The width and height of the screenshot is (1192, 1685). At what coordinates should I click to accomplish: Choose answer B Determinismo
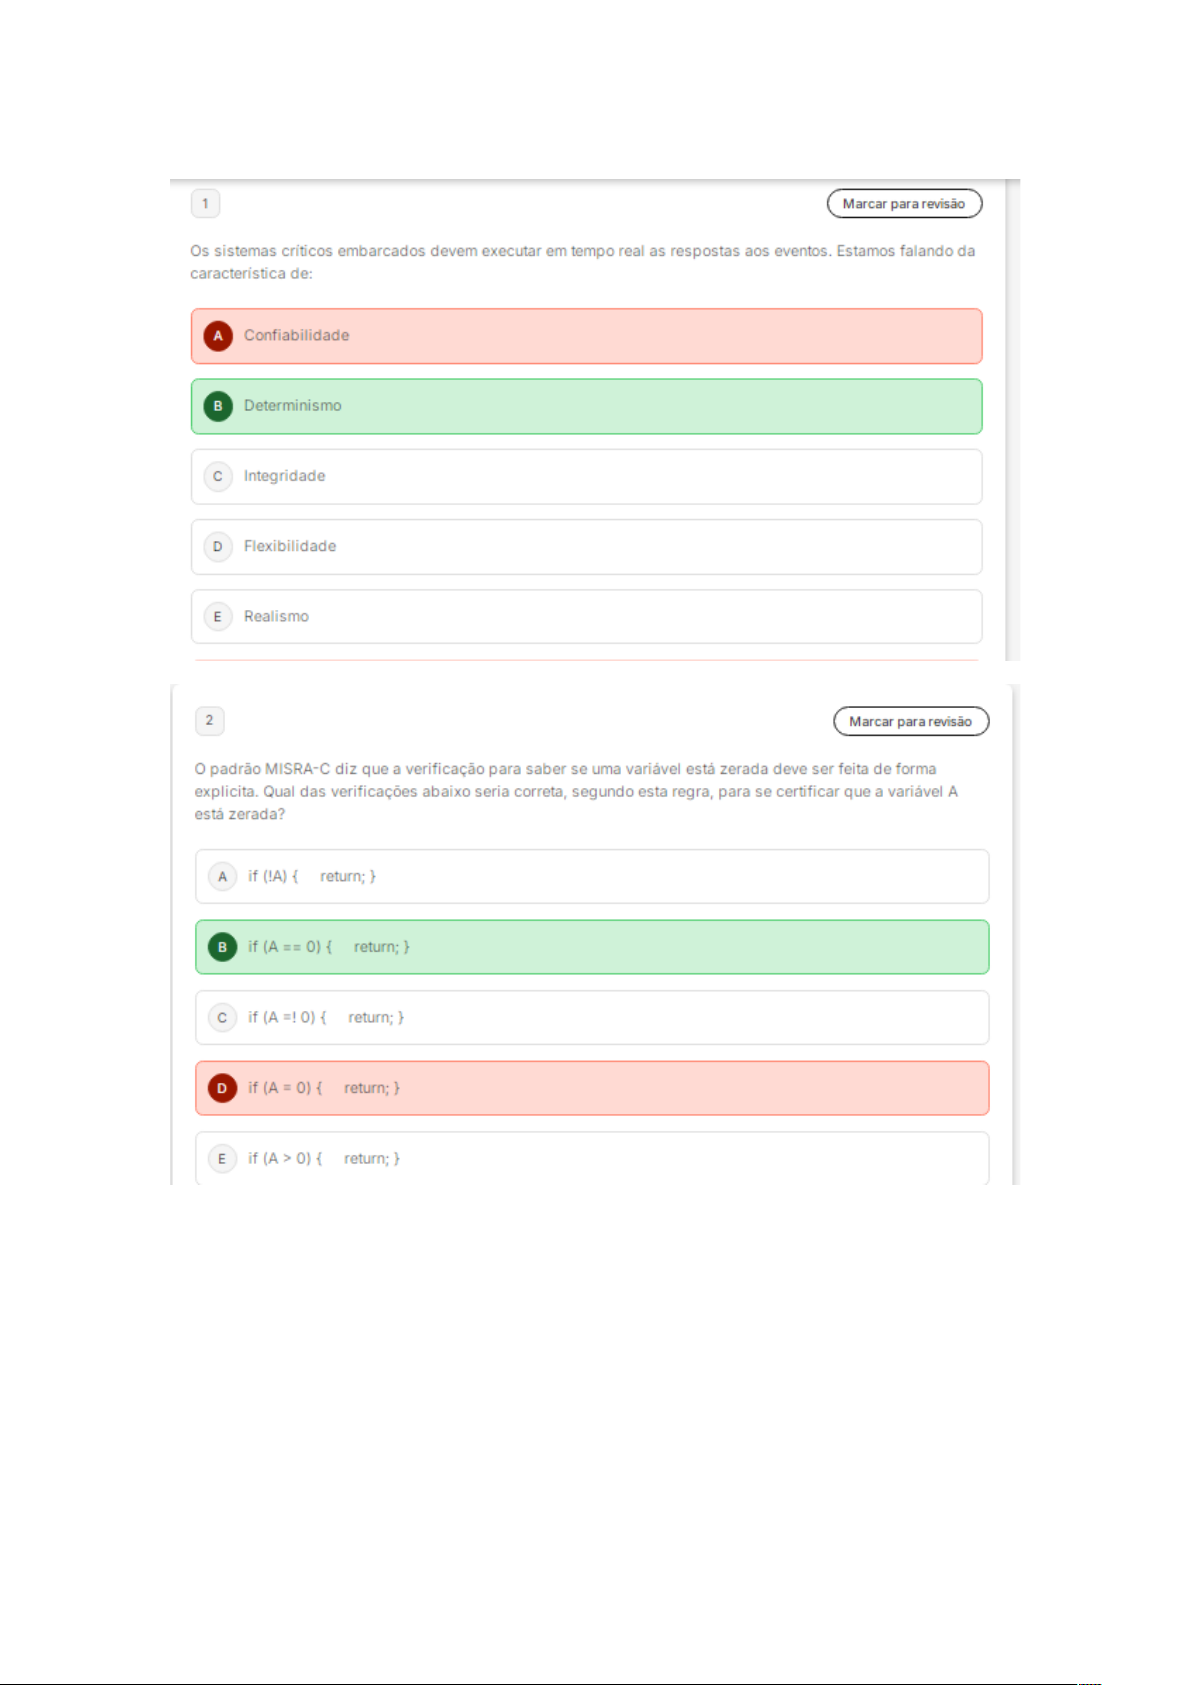coord(586,406)
